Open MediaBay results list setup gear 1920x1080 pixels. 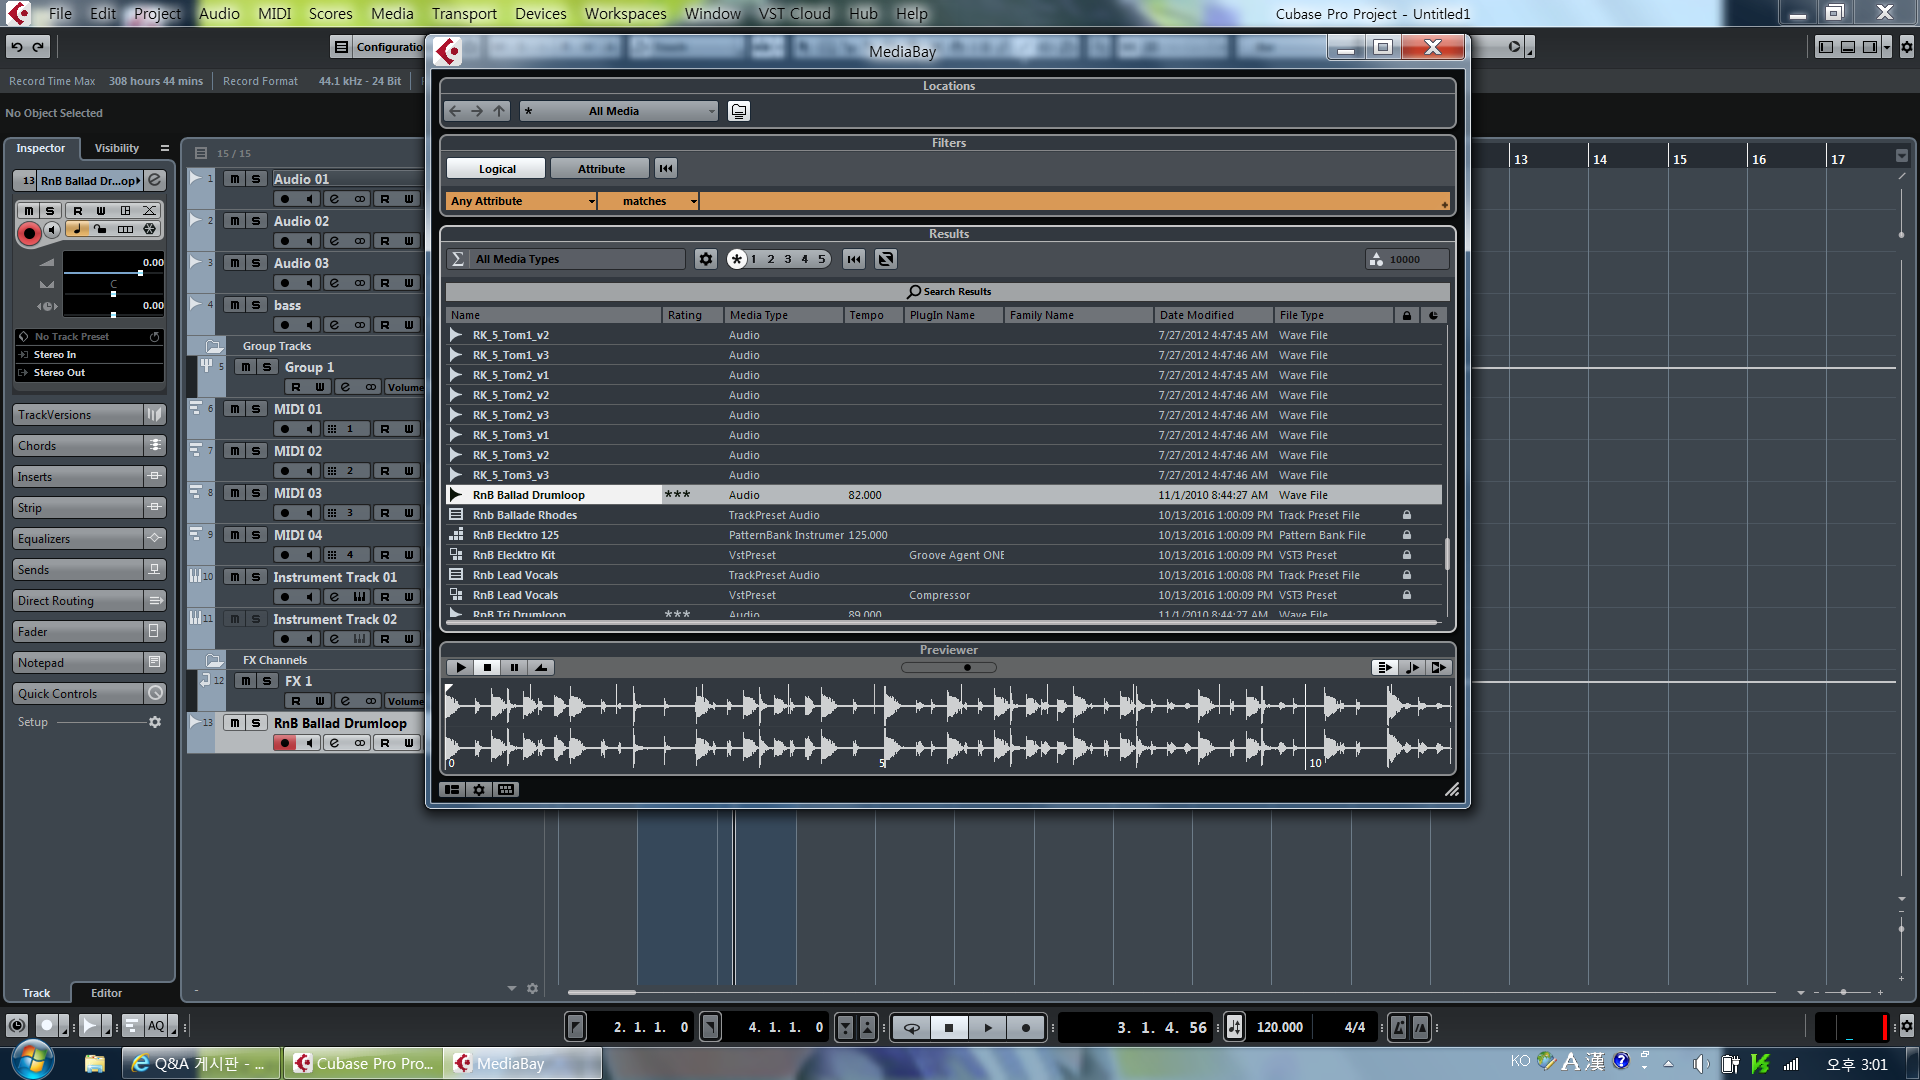tap(706, 259)
